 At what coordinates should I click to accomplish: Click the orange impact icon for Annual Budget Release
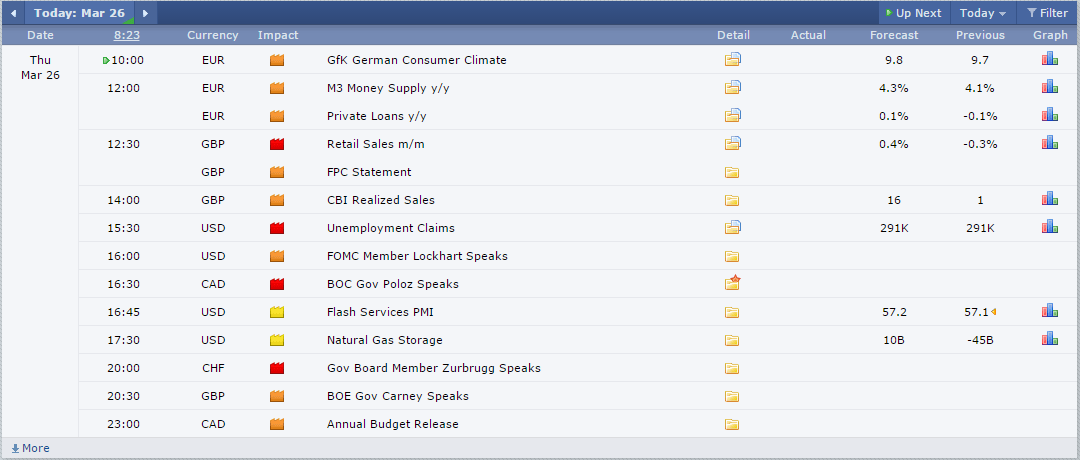point(277,424)
